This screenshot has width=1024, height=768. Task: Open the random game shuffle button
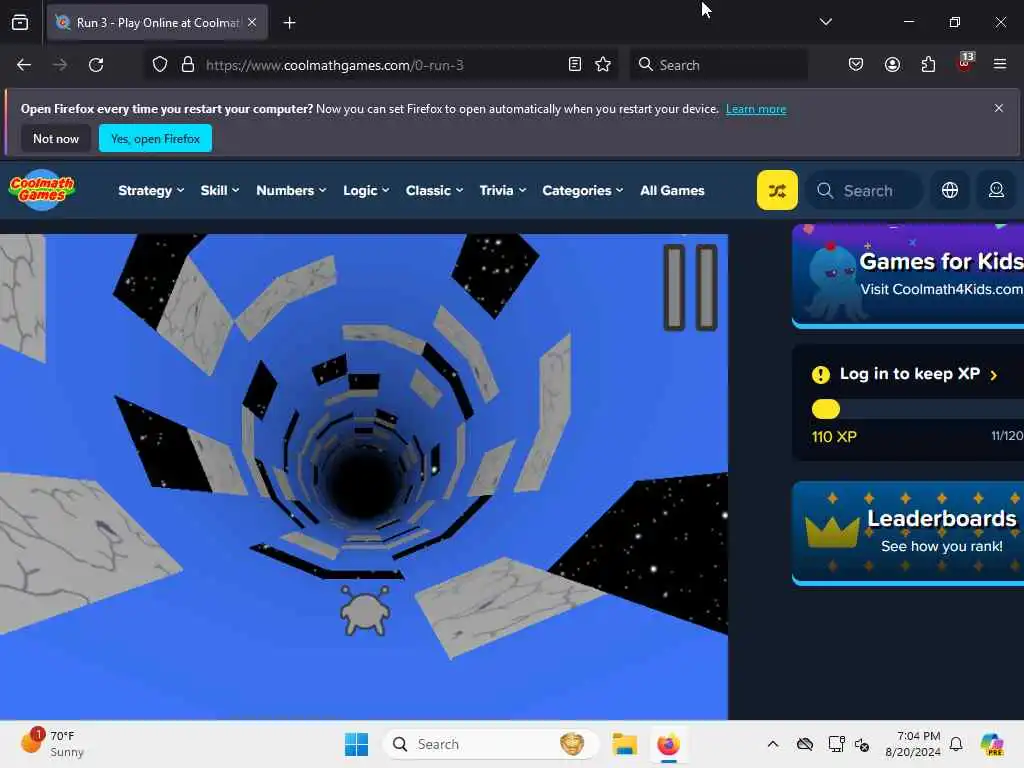[x=776, y=190]
